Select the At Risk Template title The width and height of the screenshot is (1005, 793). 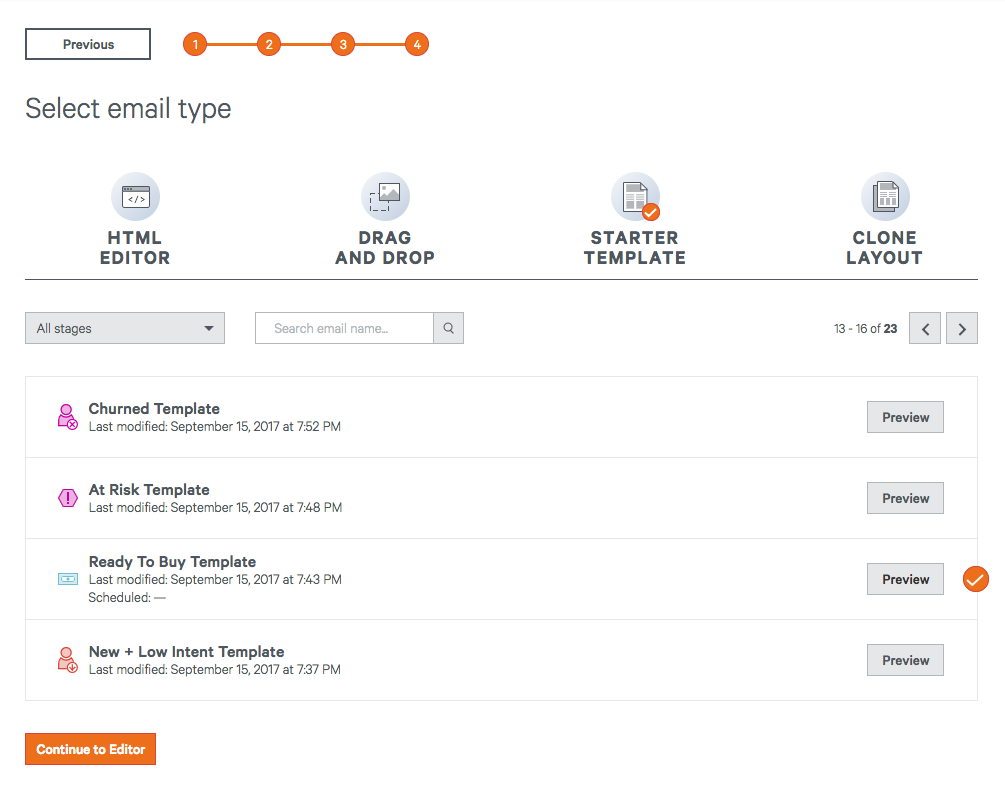coord(149,489)
